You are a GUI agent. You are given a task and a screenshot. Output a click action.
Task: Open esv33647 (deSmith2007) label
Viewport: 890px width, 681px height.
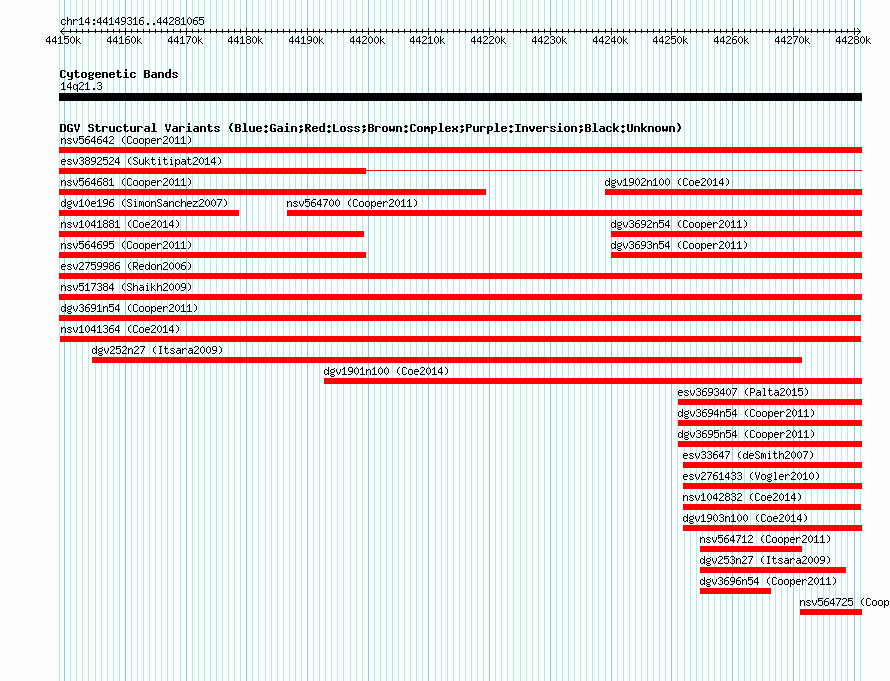(748, 455)
